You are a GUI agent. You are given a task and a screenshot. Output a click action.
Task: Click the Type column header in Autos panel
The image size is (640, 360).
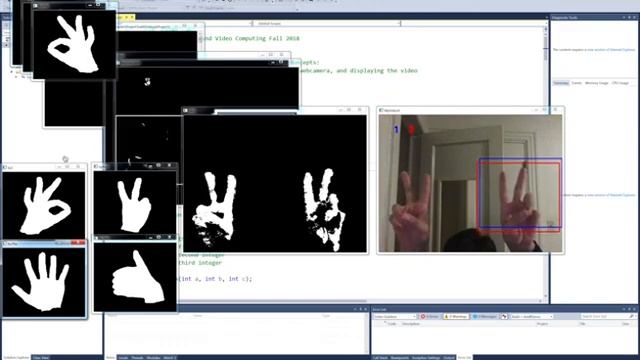tap(327, 316)
